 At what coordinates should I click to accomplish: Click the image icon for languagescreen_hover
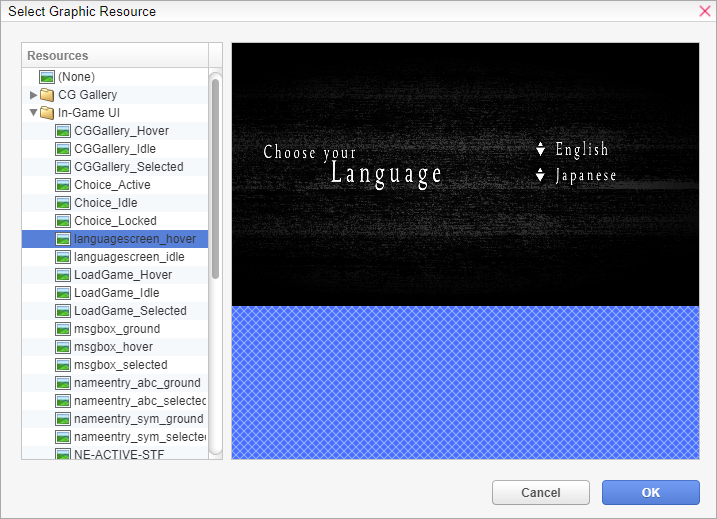(63, 239)
